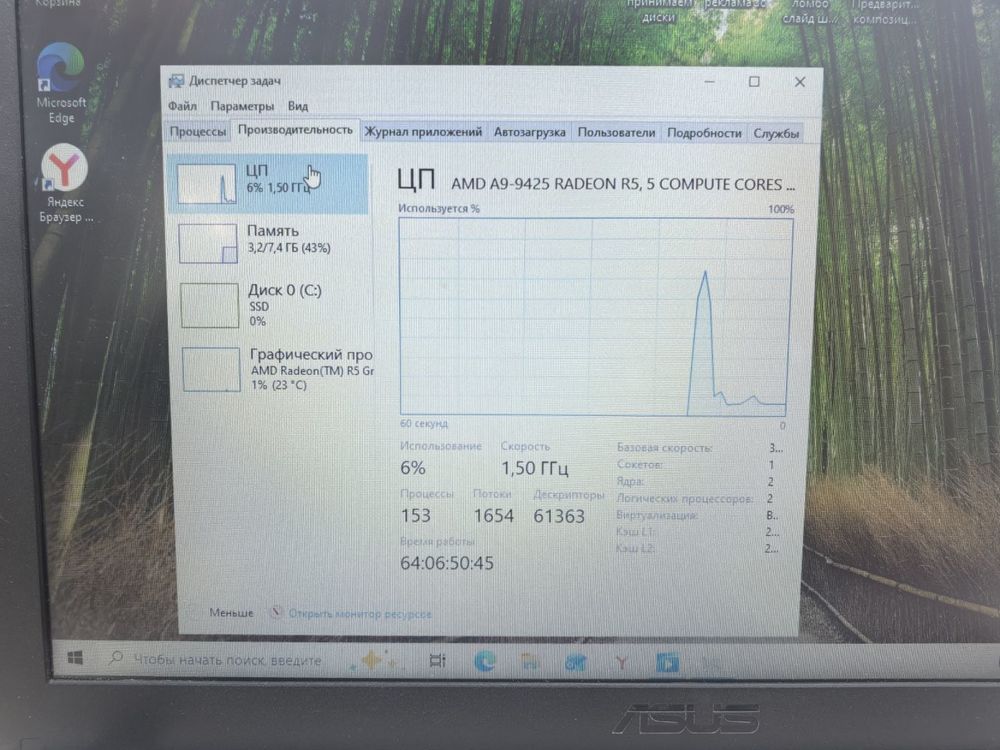Open Яндекс Браузер desktop shortcut

[x=64, y=184]
